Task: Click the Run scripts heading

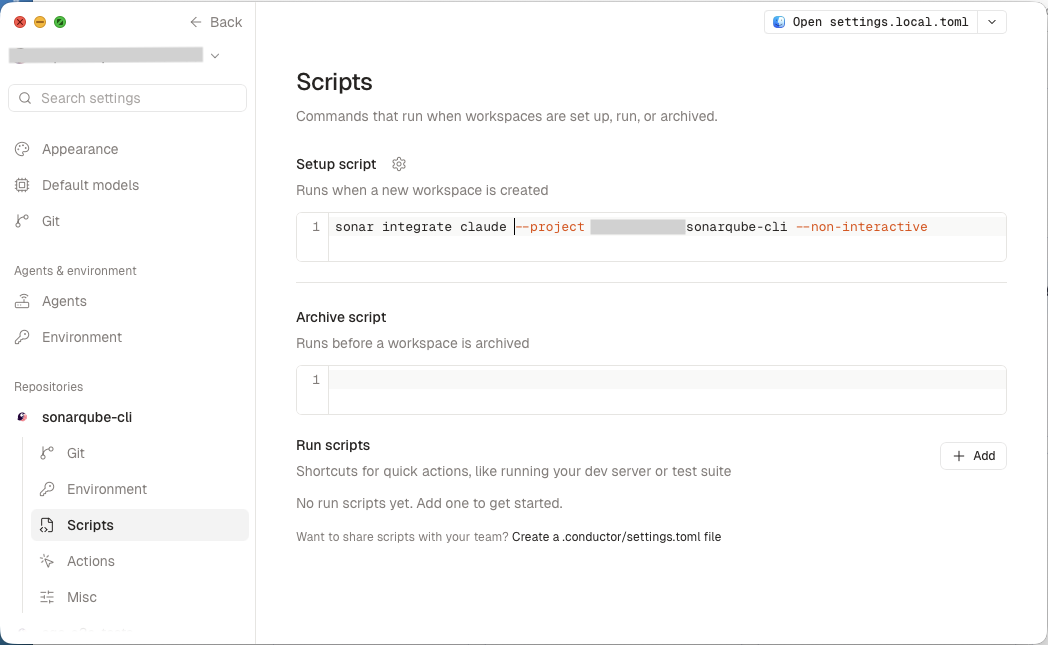Action: 333,445
